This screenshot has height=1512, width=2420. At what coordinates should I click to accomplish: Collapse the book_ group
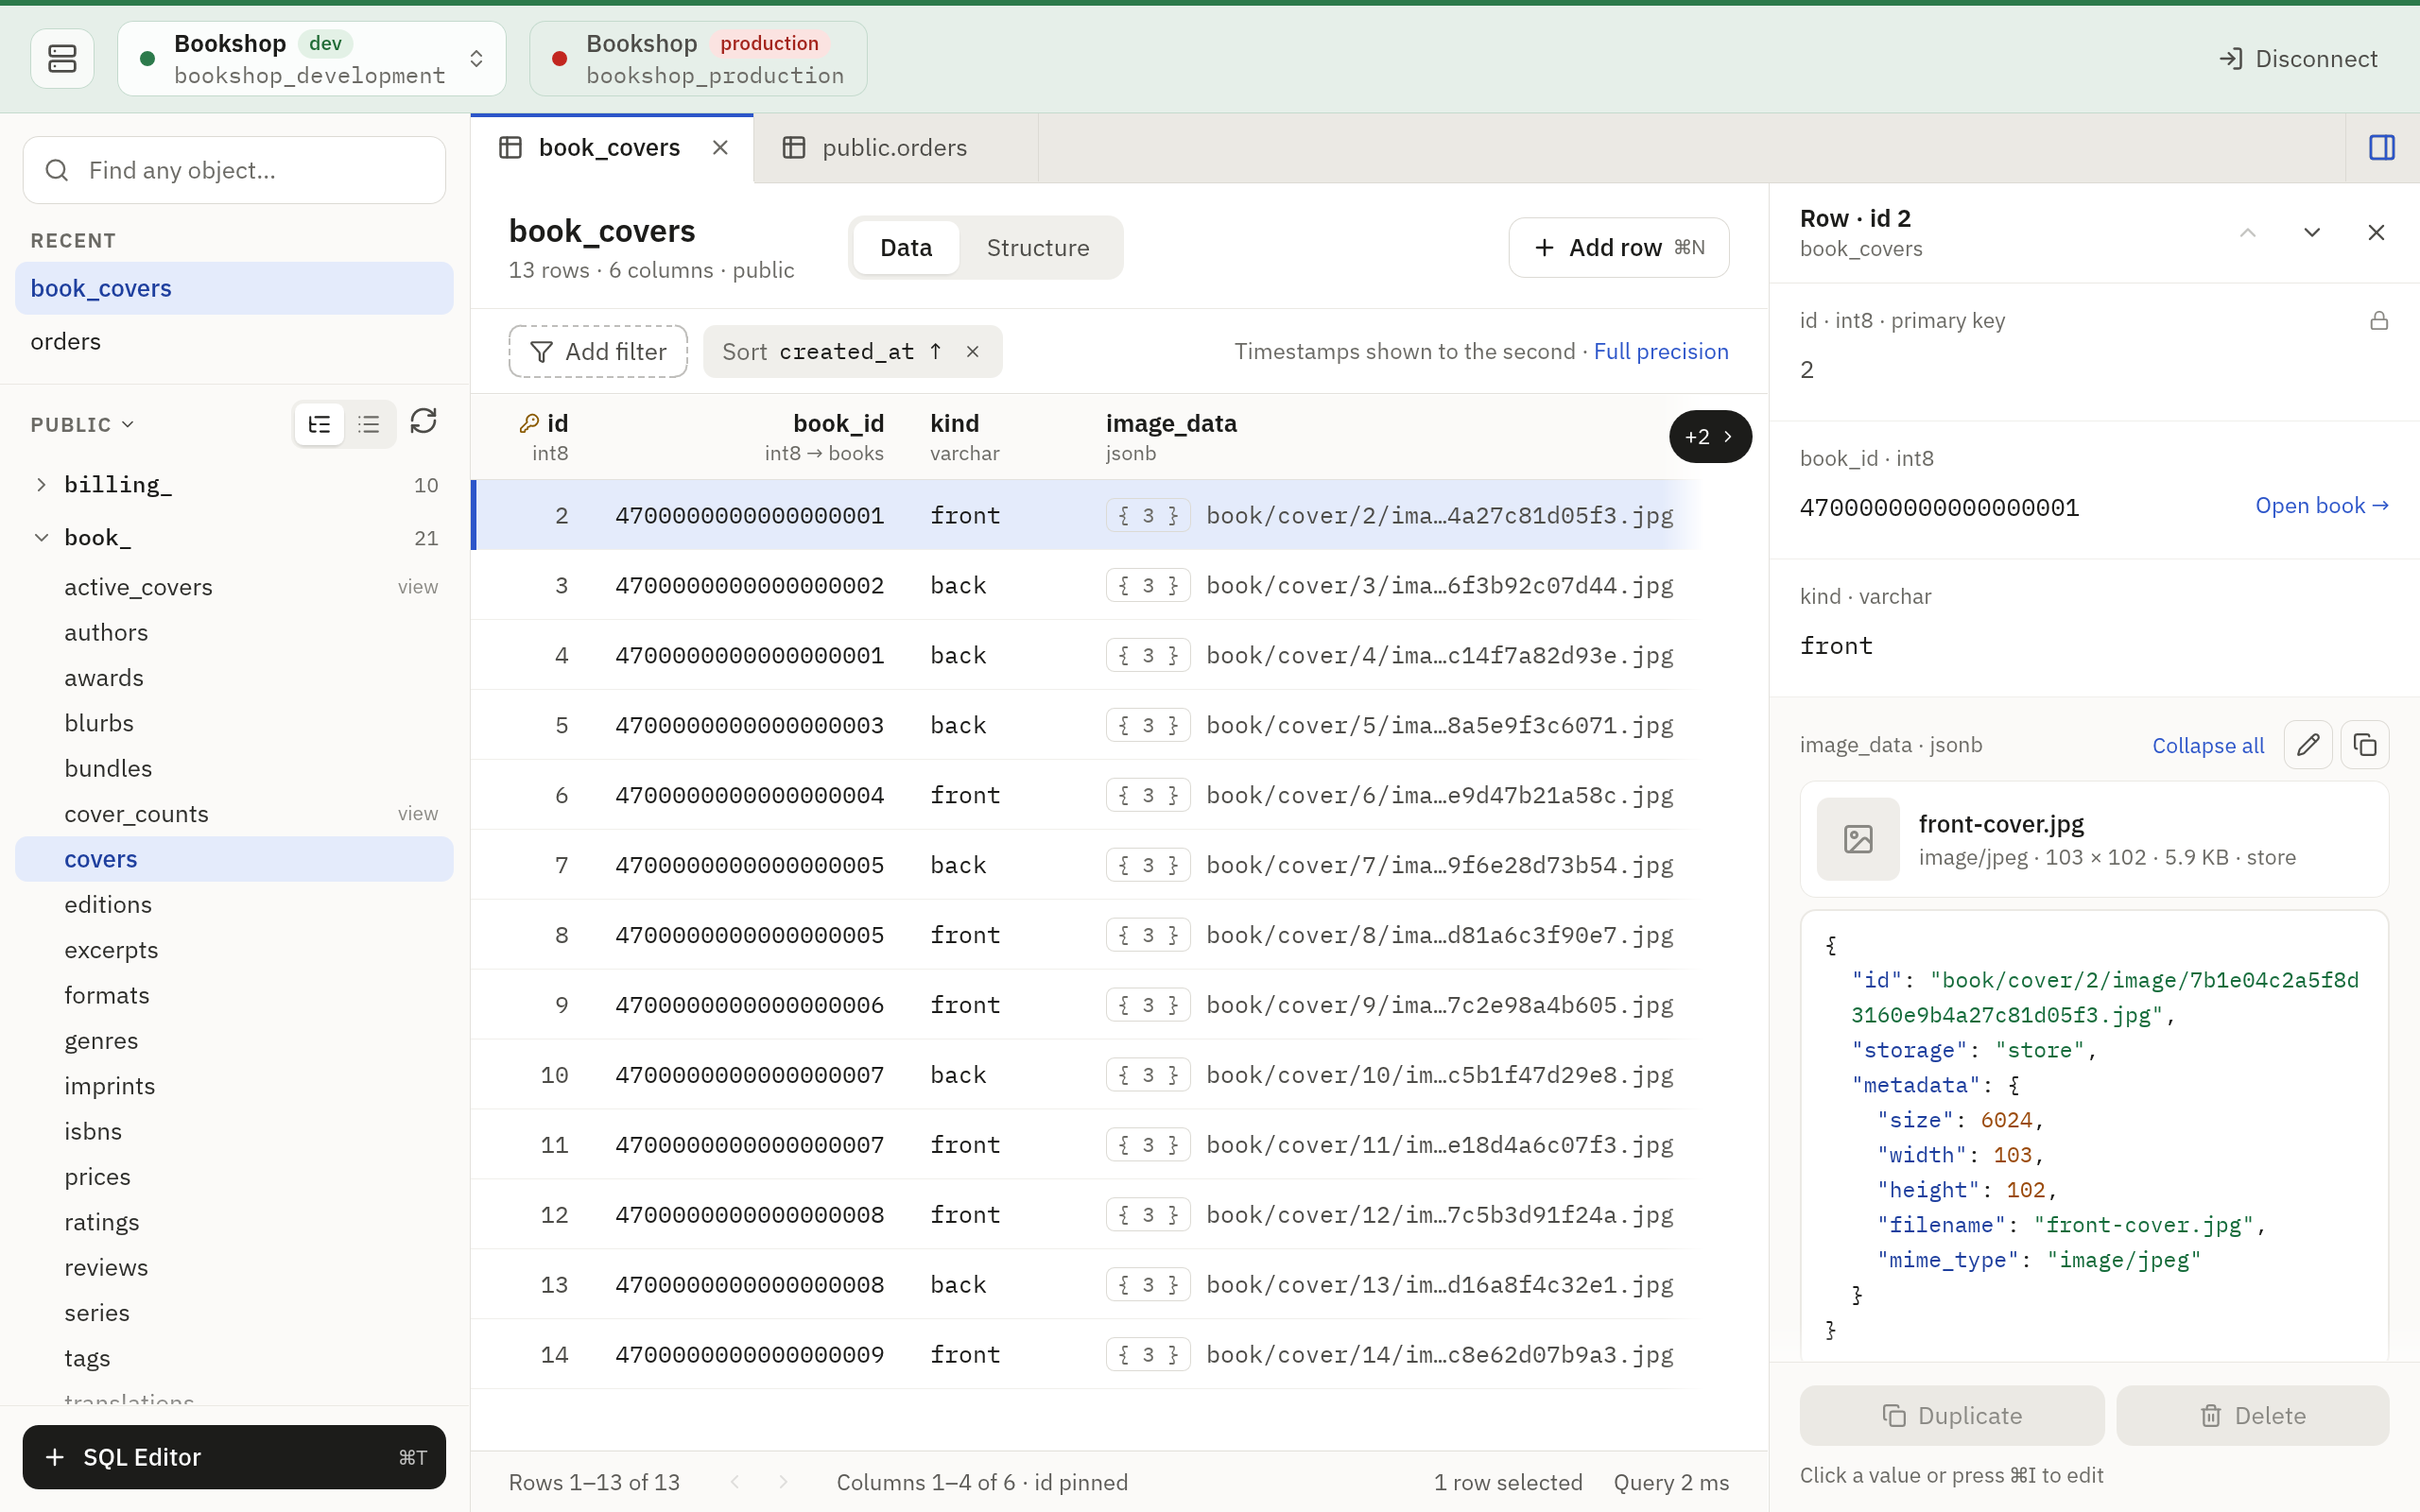tap(41, 538)
